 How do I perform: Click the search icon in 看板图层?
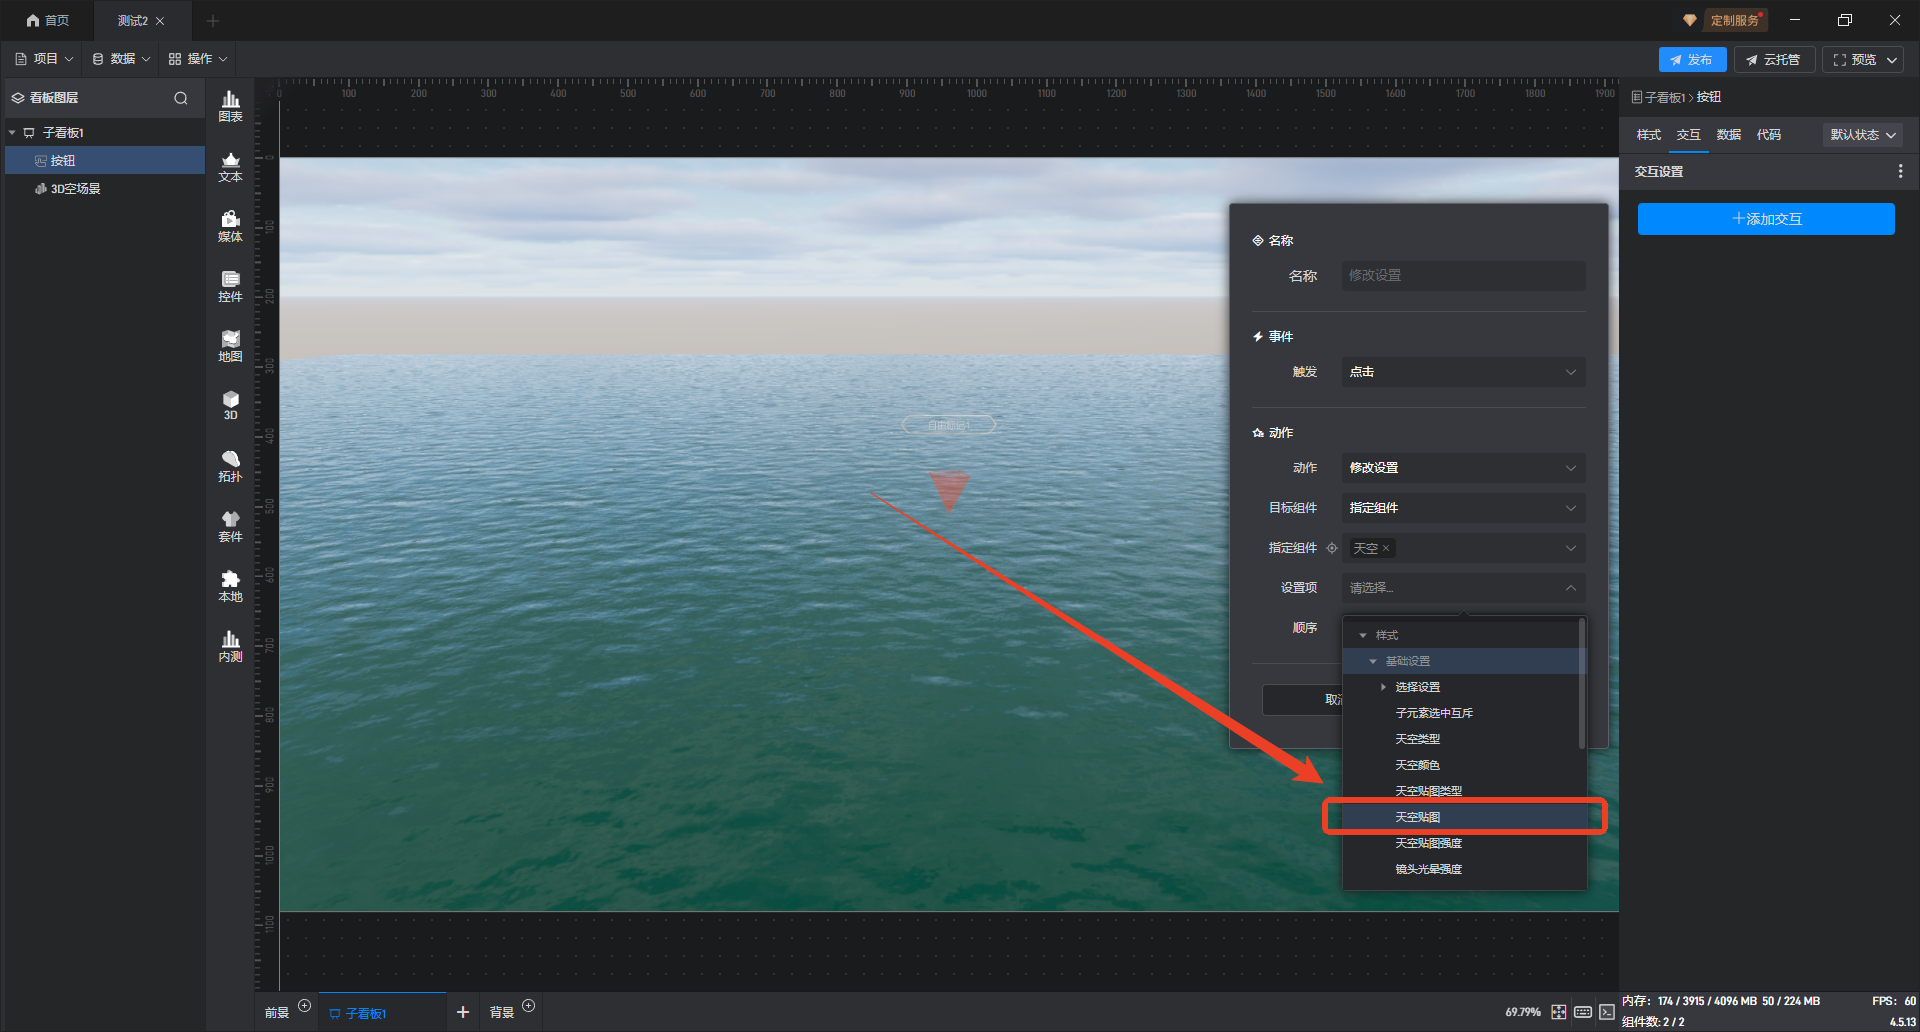pyautogui.click(x=181, y=98)
